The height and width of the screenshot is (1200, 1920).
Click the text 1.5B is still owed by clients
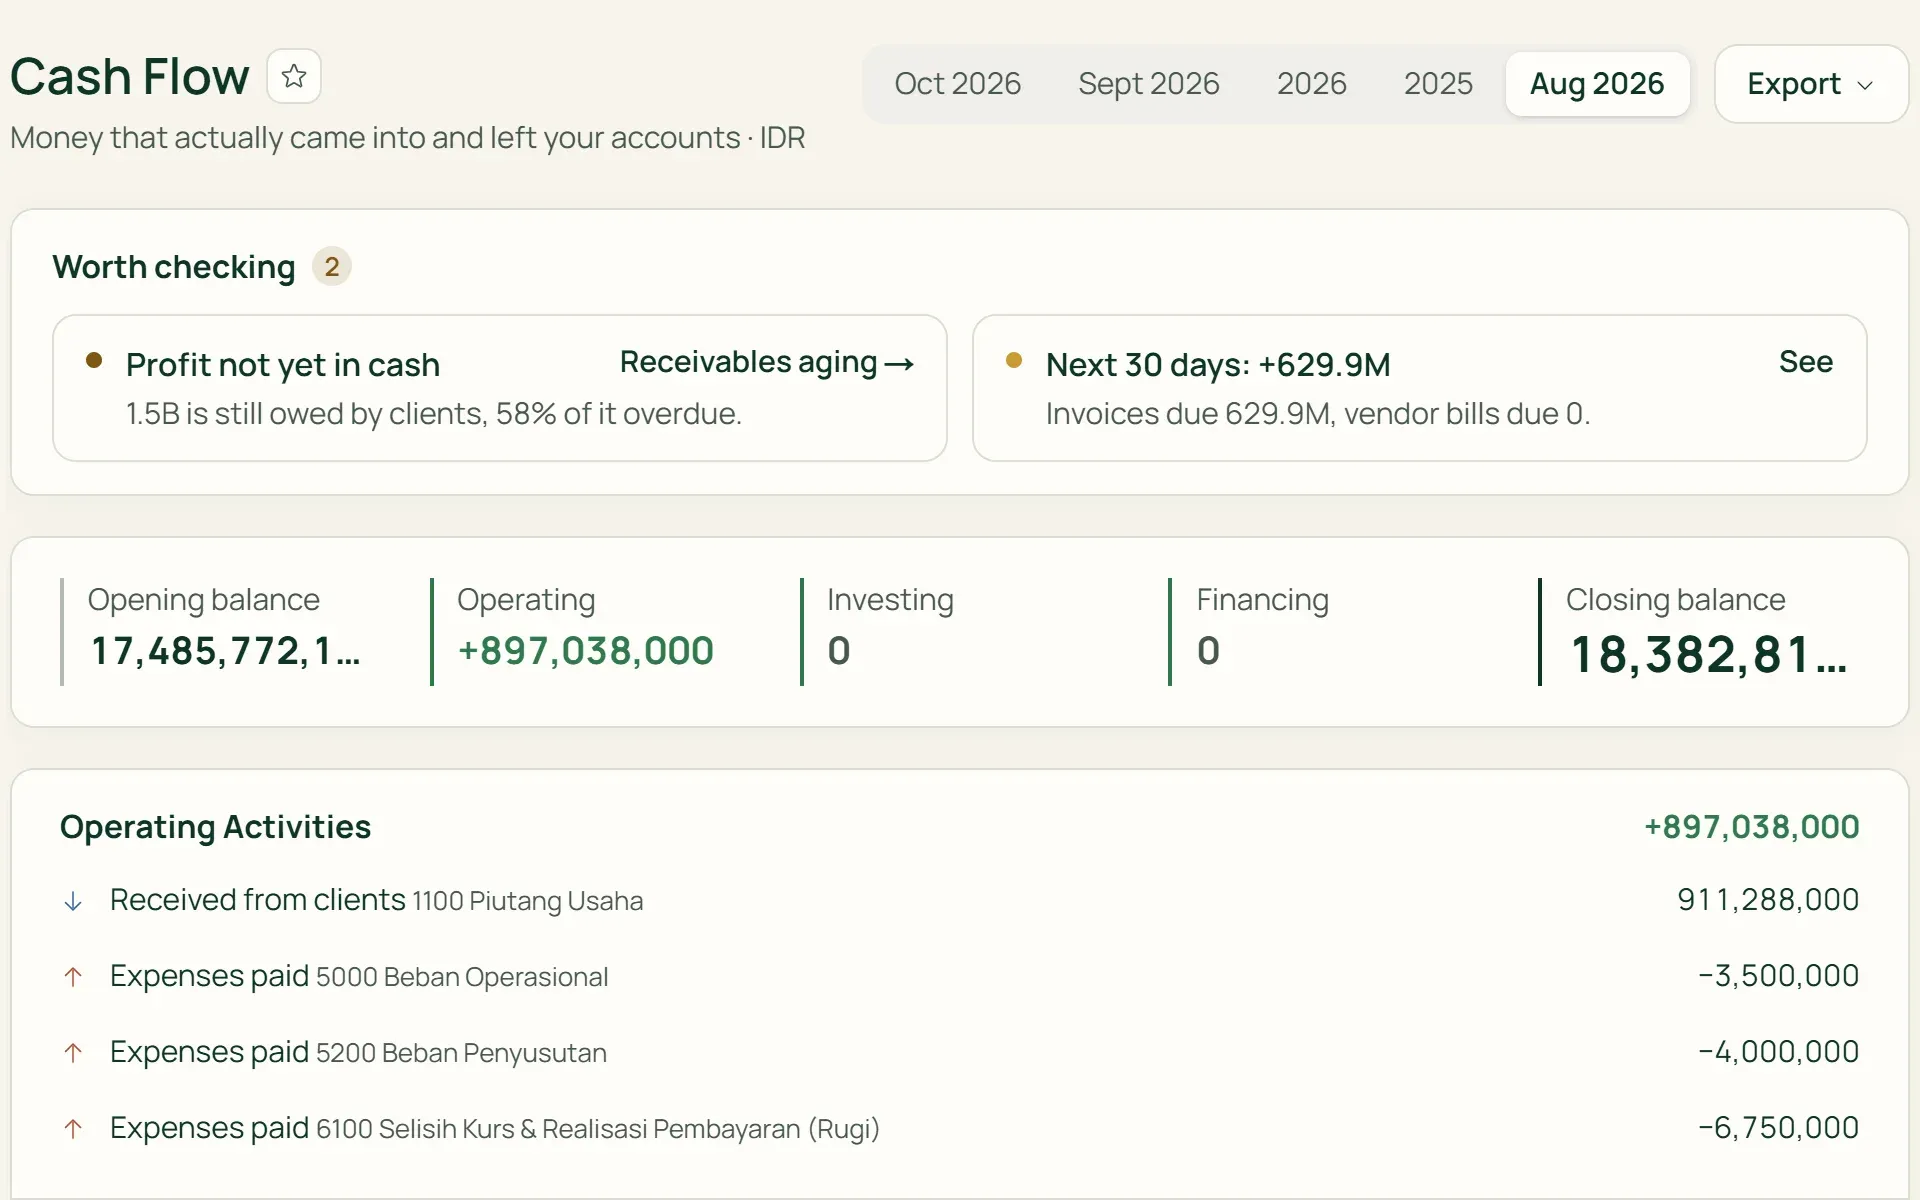[x=306, y=414]
